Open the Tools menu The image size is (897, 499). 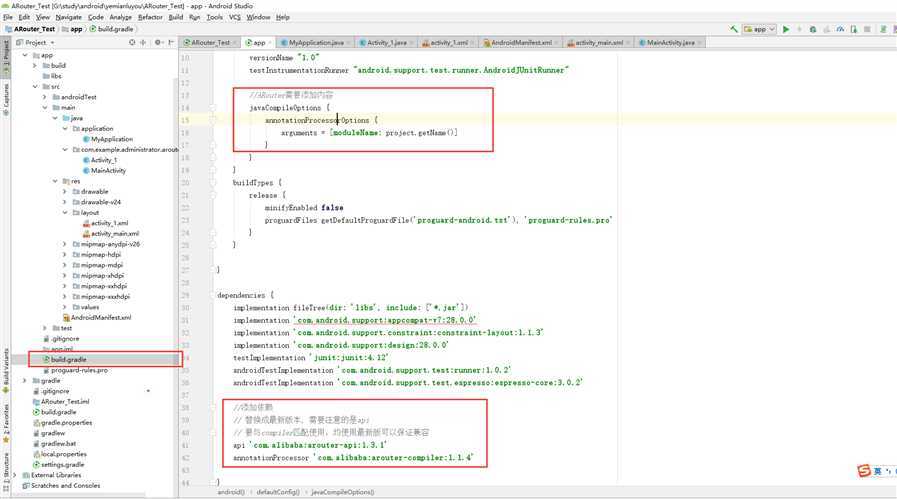click(215, 17)
